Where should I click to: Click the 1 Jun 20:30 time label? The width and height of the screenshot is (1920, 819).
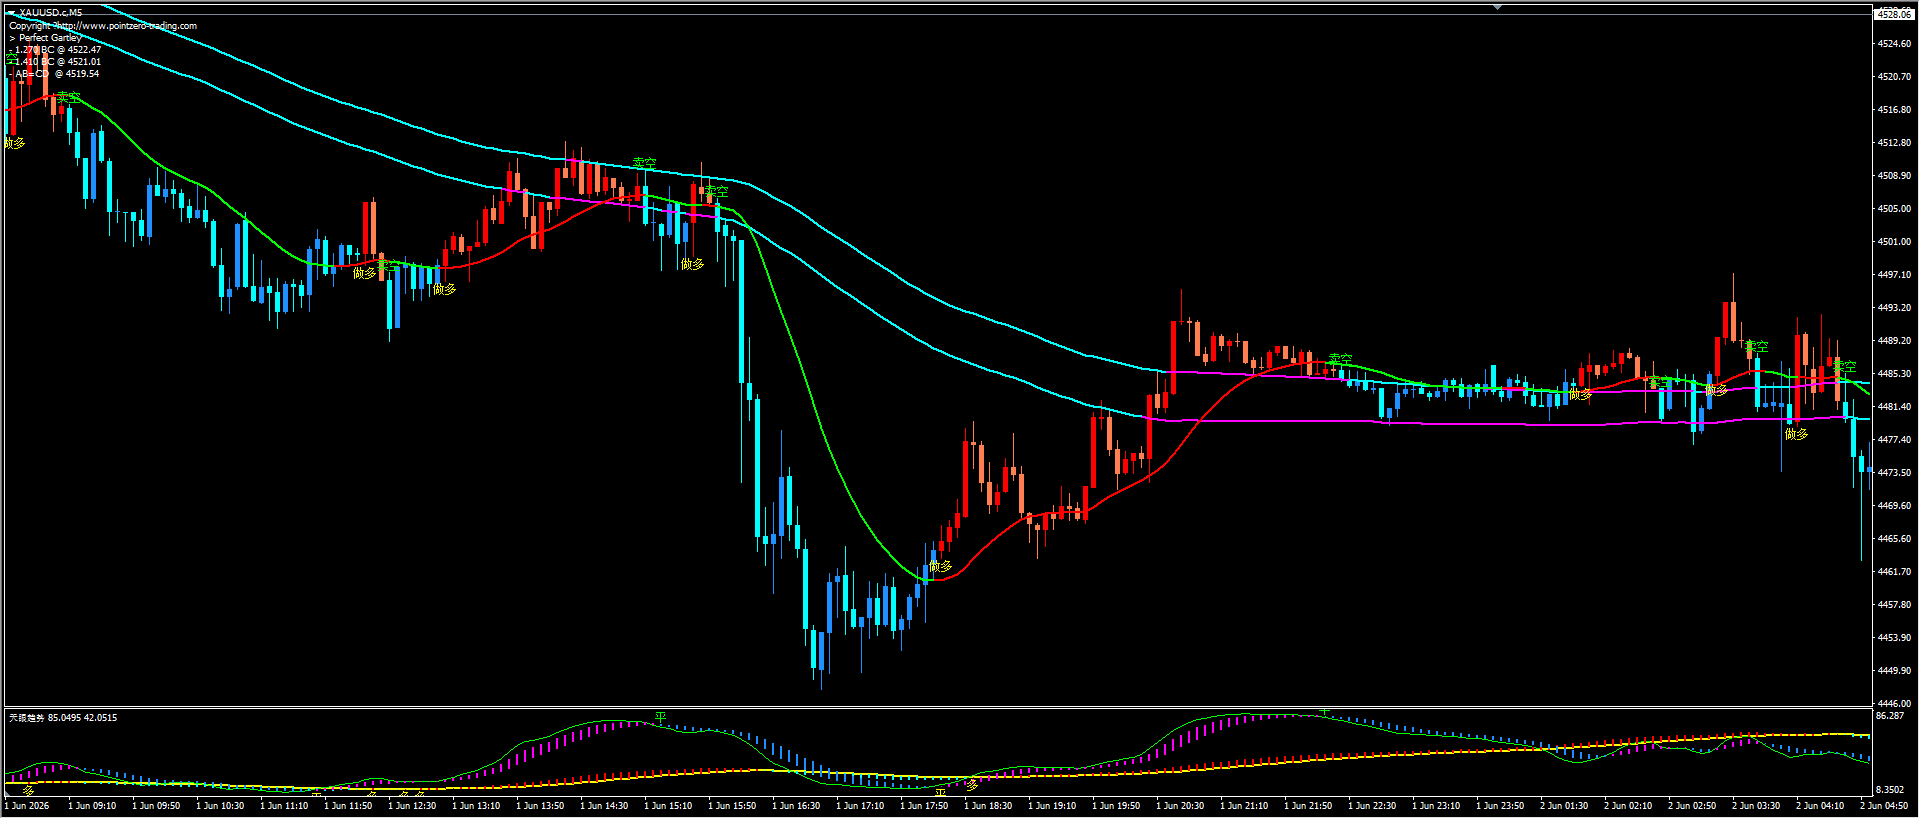coord(1180,806)
